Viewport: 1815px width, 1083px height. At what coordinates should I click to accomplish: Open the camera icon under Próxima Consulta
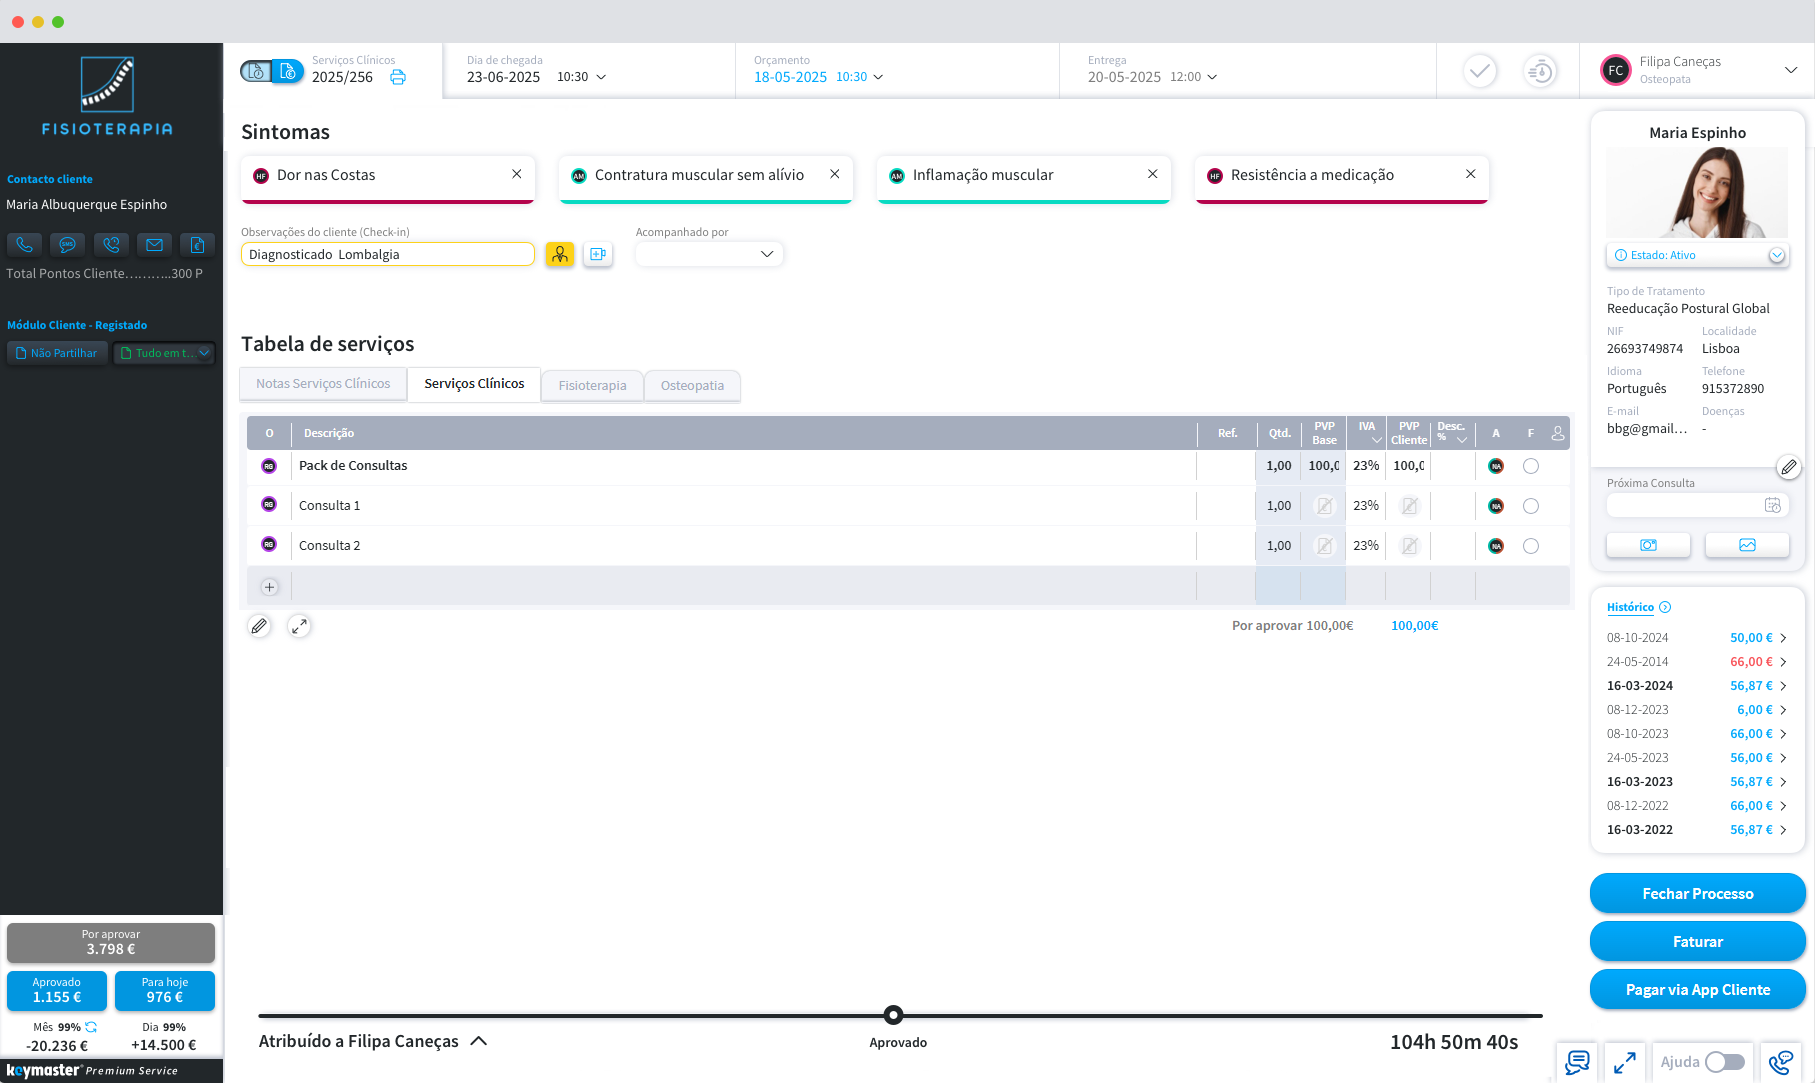point(1648,545)
